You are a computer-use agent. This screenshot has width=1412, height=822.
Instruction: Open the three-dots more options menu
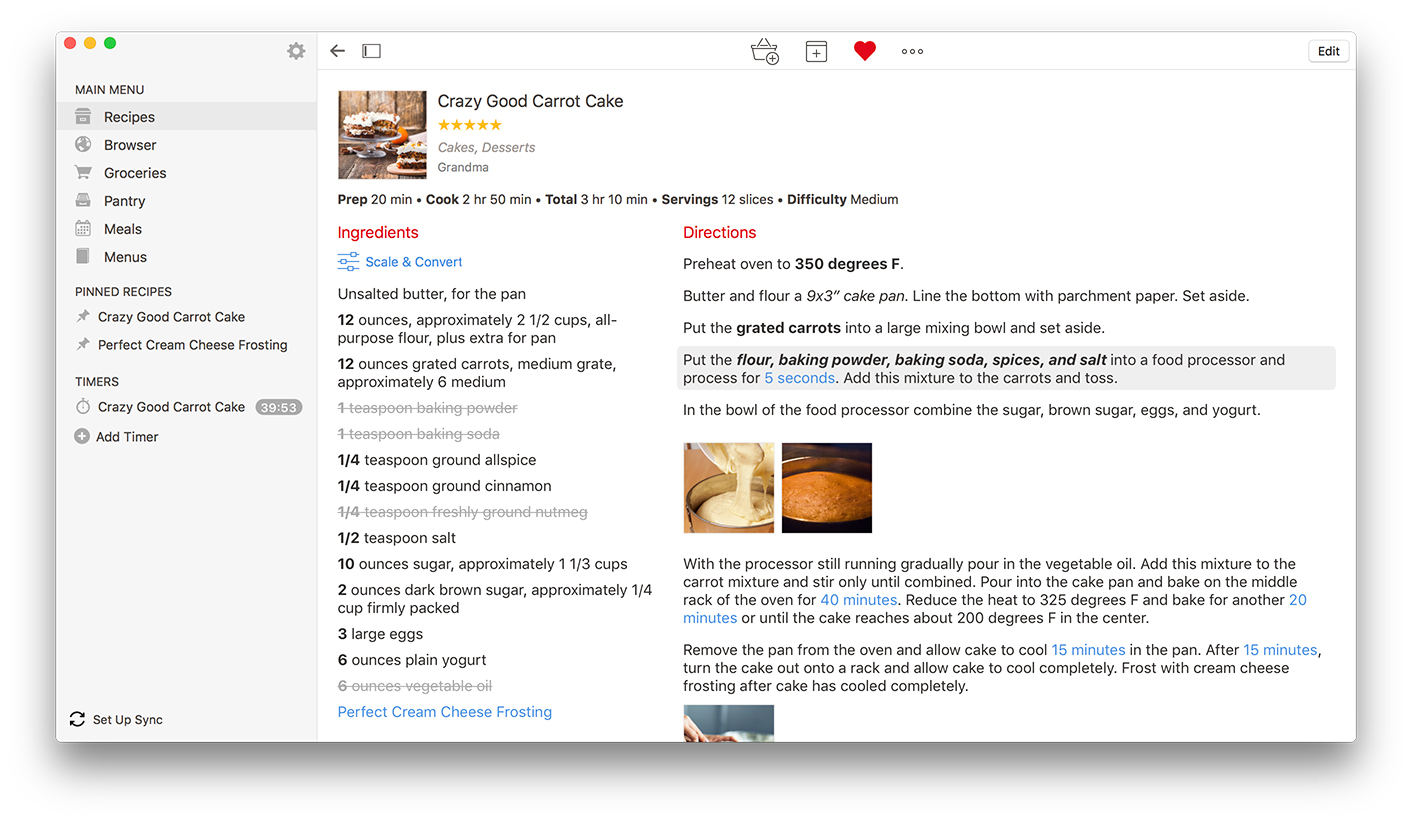(x=912, y=51)
